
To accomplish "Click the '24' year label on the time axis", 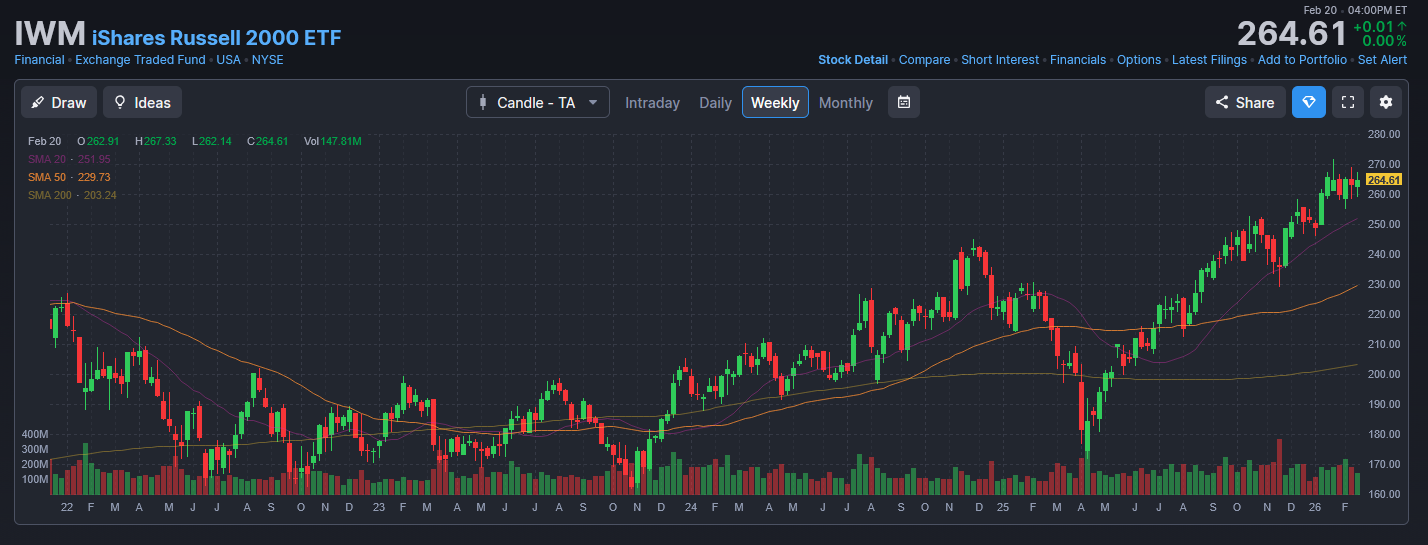I will pos(691,508).
